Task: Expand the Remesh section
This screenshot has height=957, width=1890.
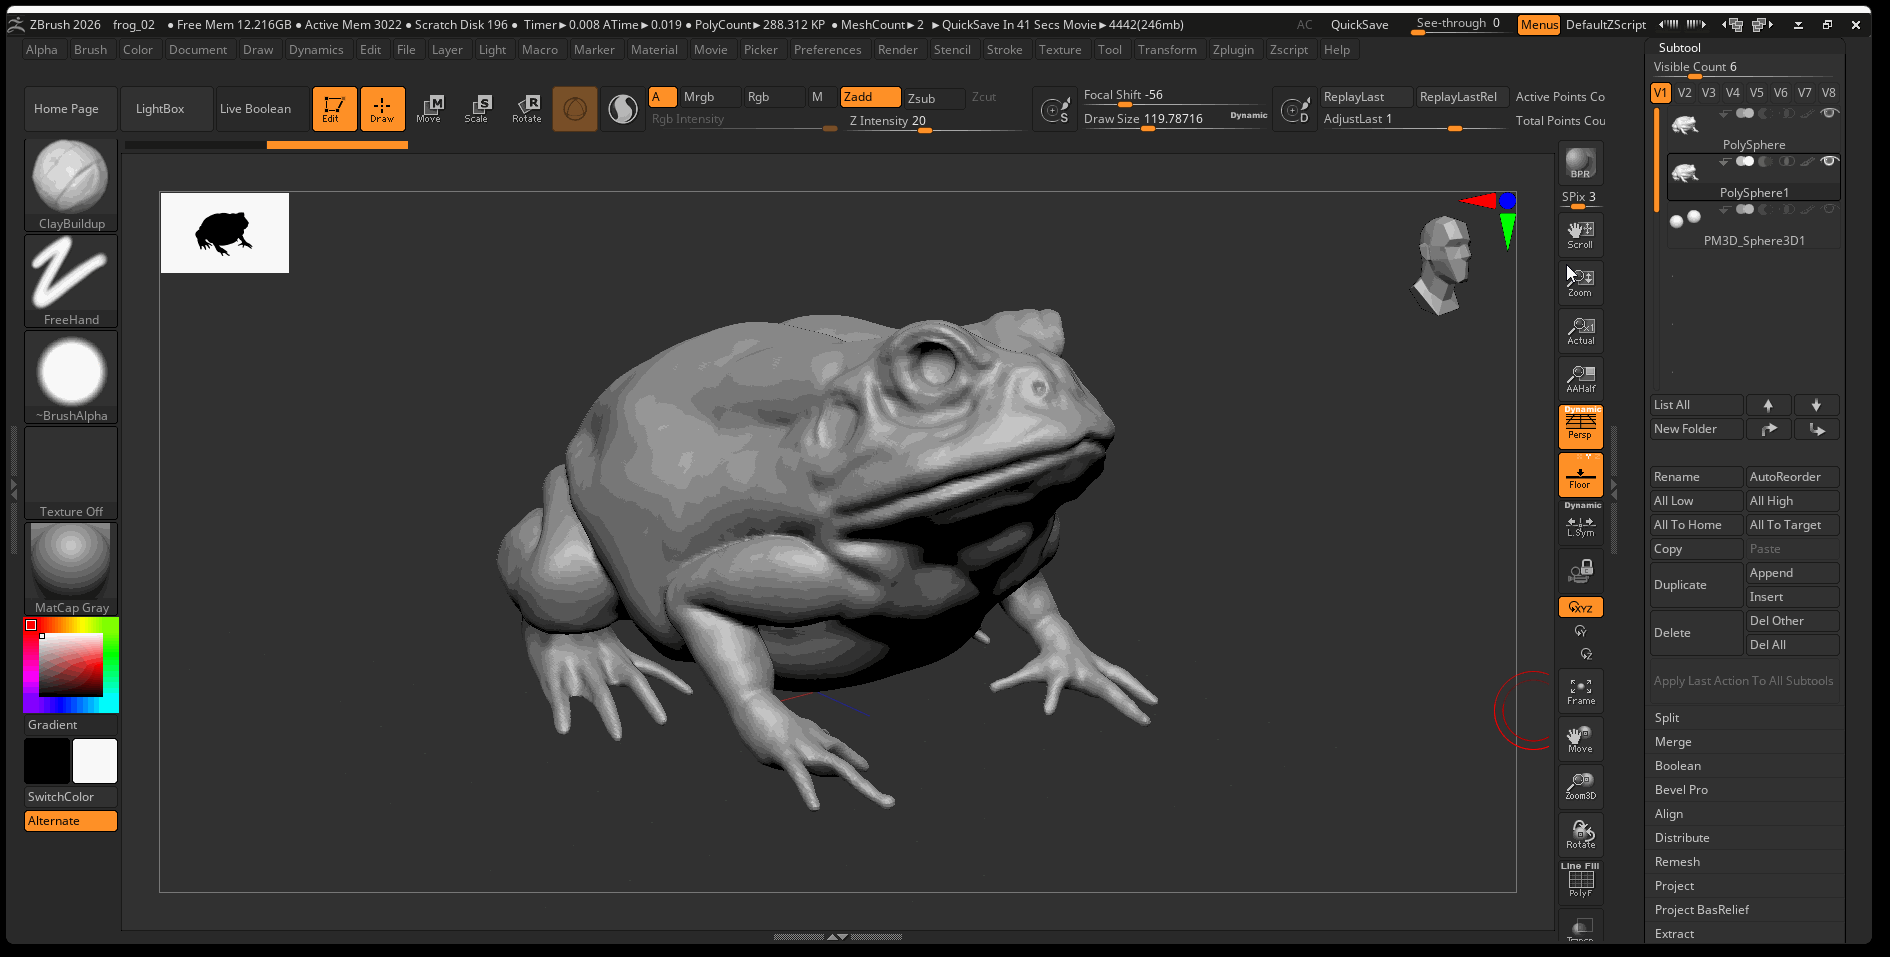Action: tap(1677, 862)
